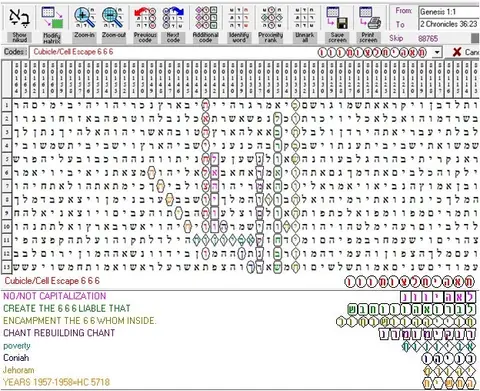This screenshot has height=391, width=480.
Task: Select legend entry poverty
Action: click(x=17, y=346)
